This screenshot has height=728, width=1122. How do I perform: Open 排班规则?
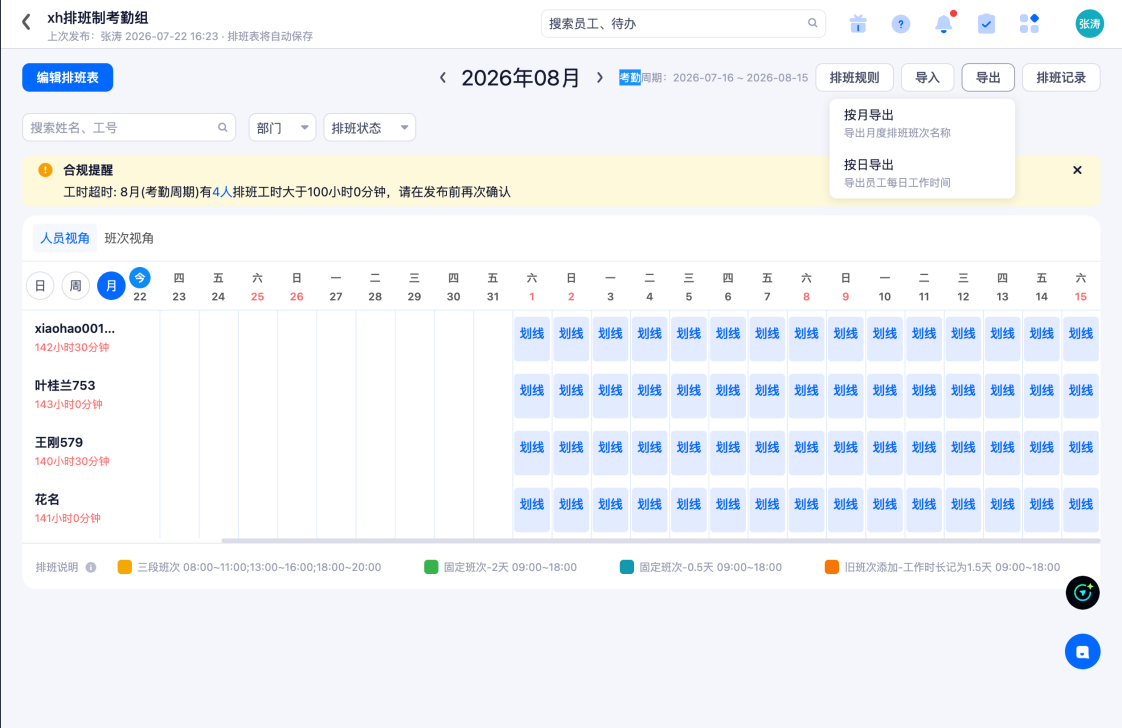click(854, 77)
